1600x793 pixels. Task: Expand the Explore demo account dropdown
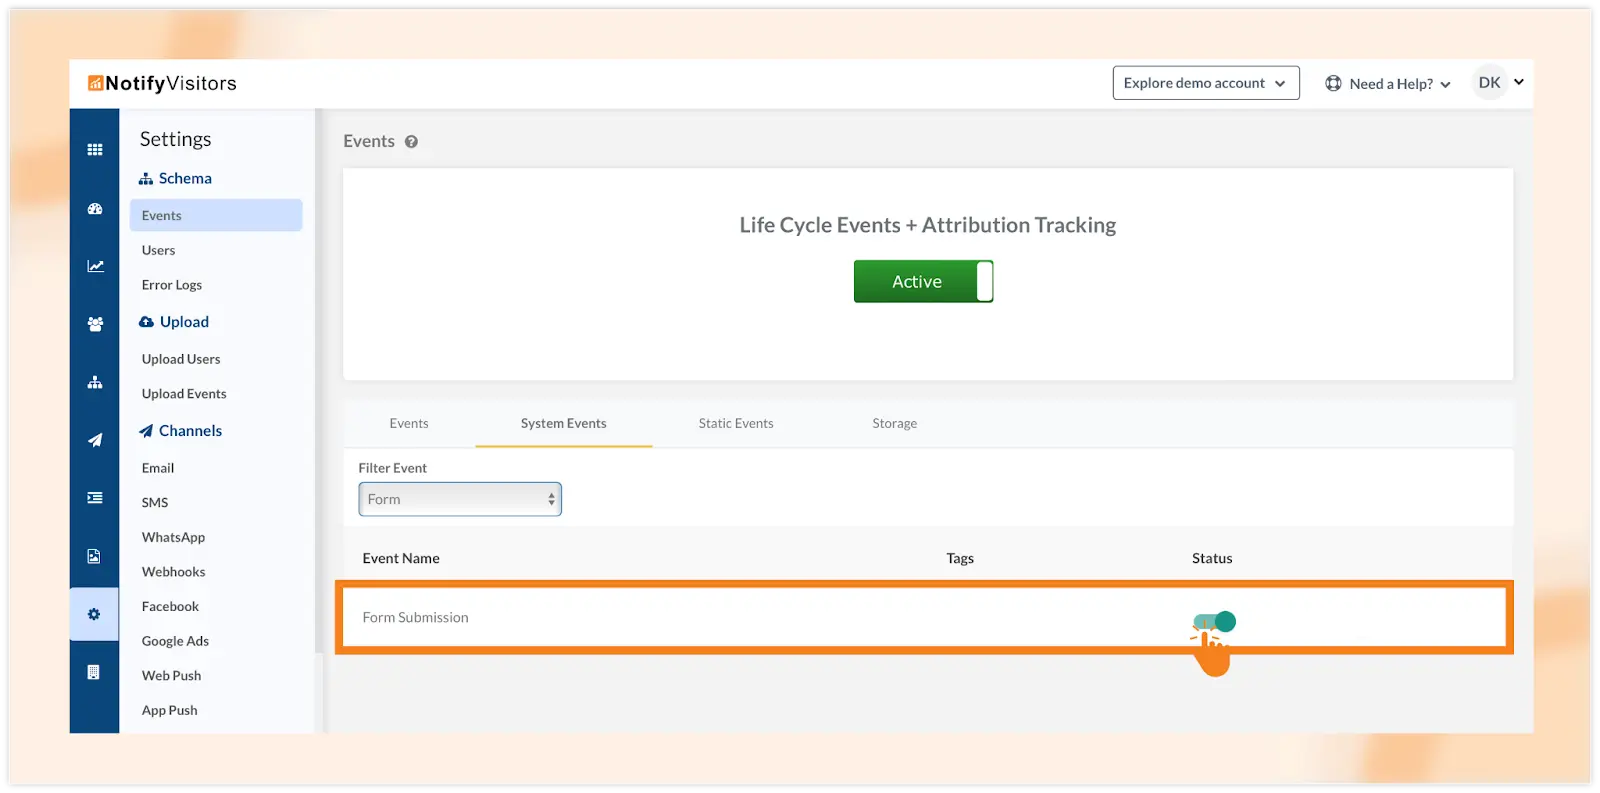point(1205,83)
